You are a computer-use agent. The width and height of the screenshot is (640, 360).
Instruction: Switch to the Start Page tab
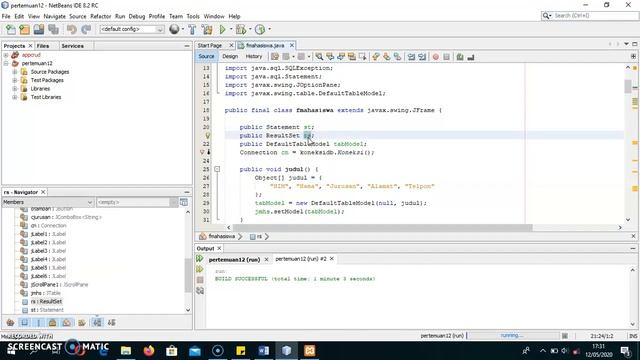[210, 45]
